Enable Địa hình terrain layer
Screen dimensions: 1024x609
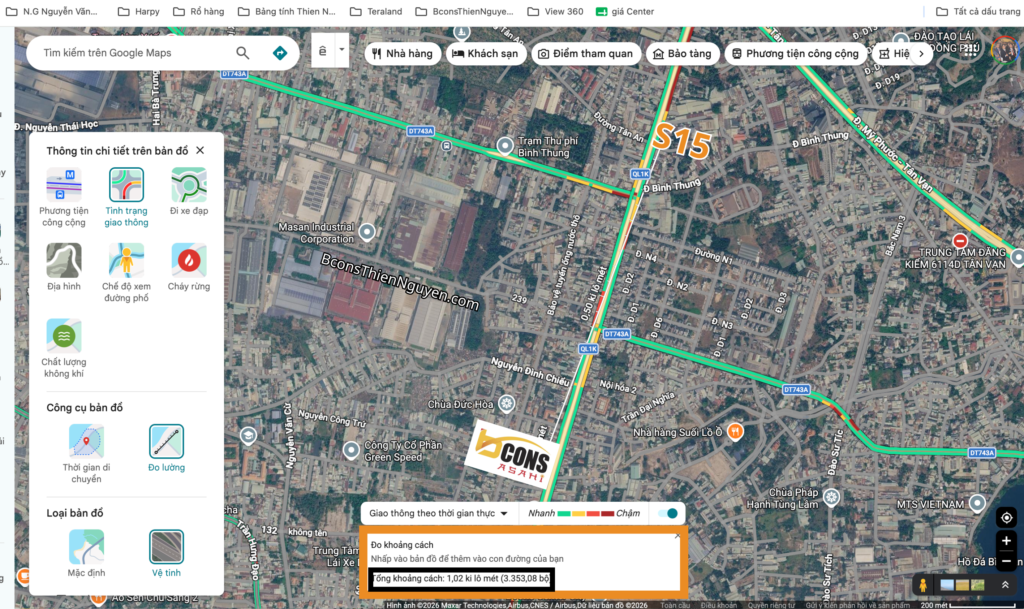[x=63, y=266]
